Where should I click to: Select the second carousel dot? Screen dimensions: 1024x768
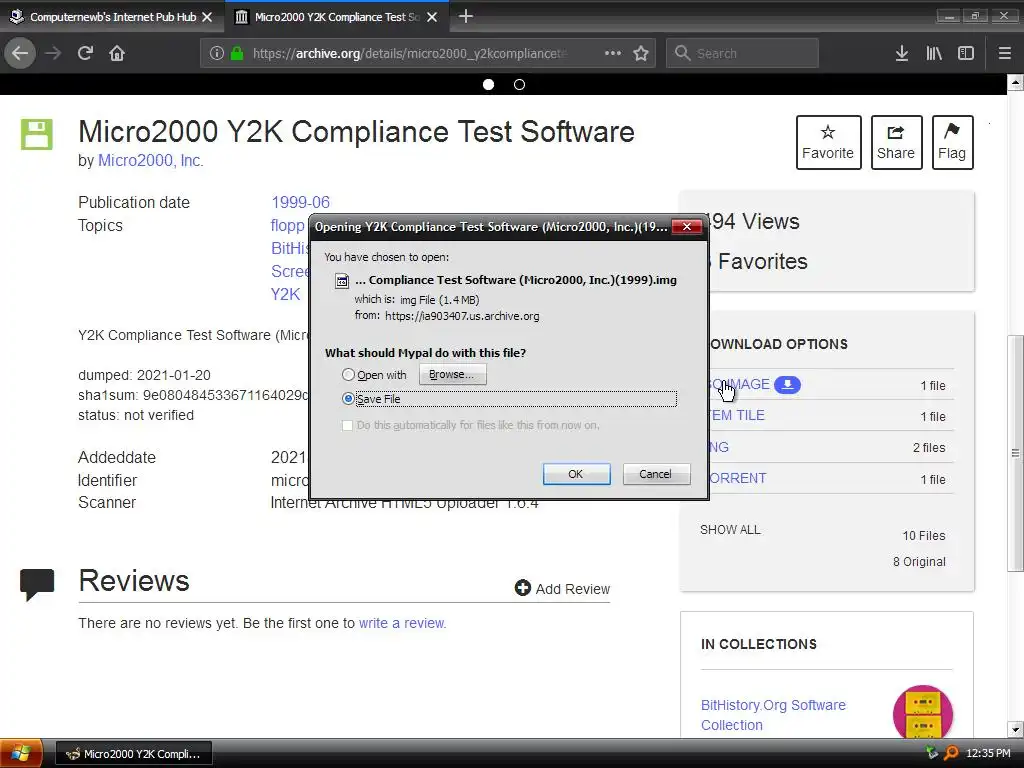[x=519, y=84]
